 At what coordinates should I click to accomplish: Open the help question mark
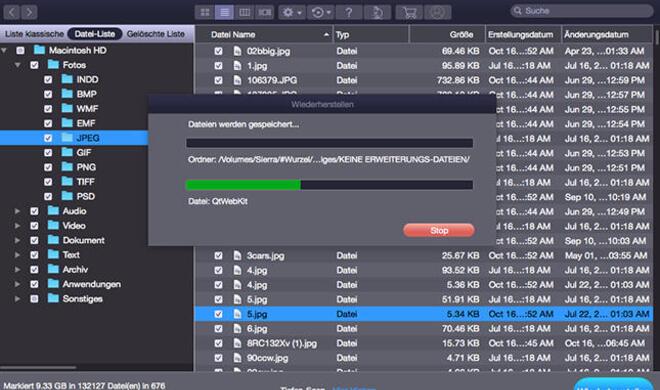pyautogui.click(x=349, y=12)
